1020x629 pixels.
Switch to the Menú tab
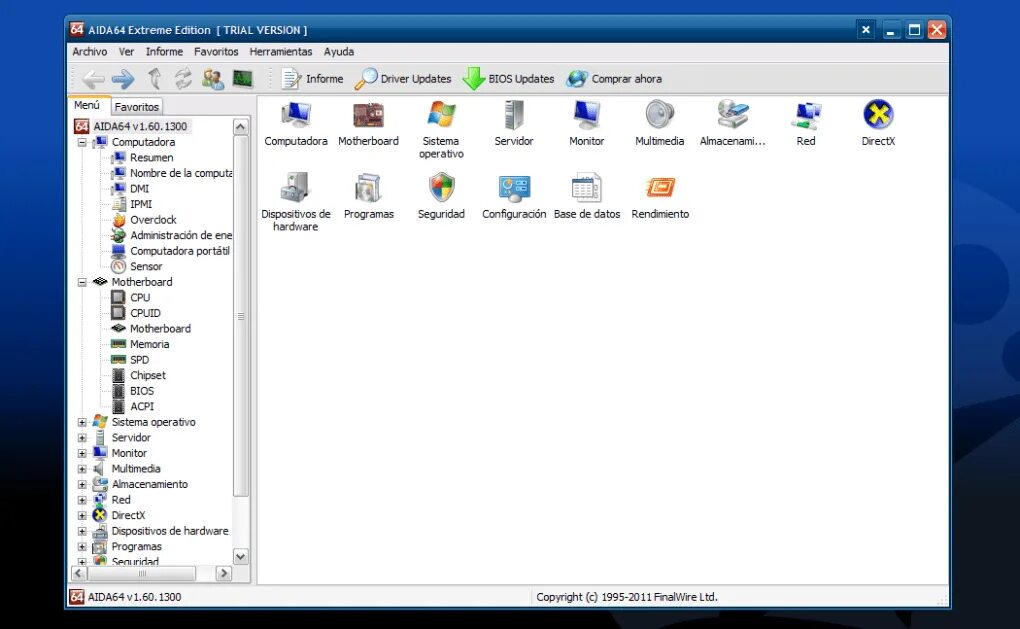[87, 105]
